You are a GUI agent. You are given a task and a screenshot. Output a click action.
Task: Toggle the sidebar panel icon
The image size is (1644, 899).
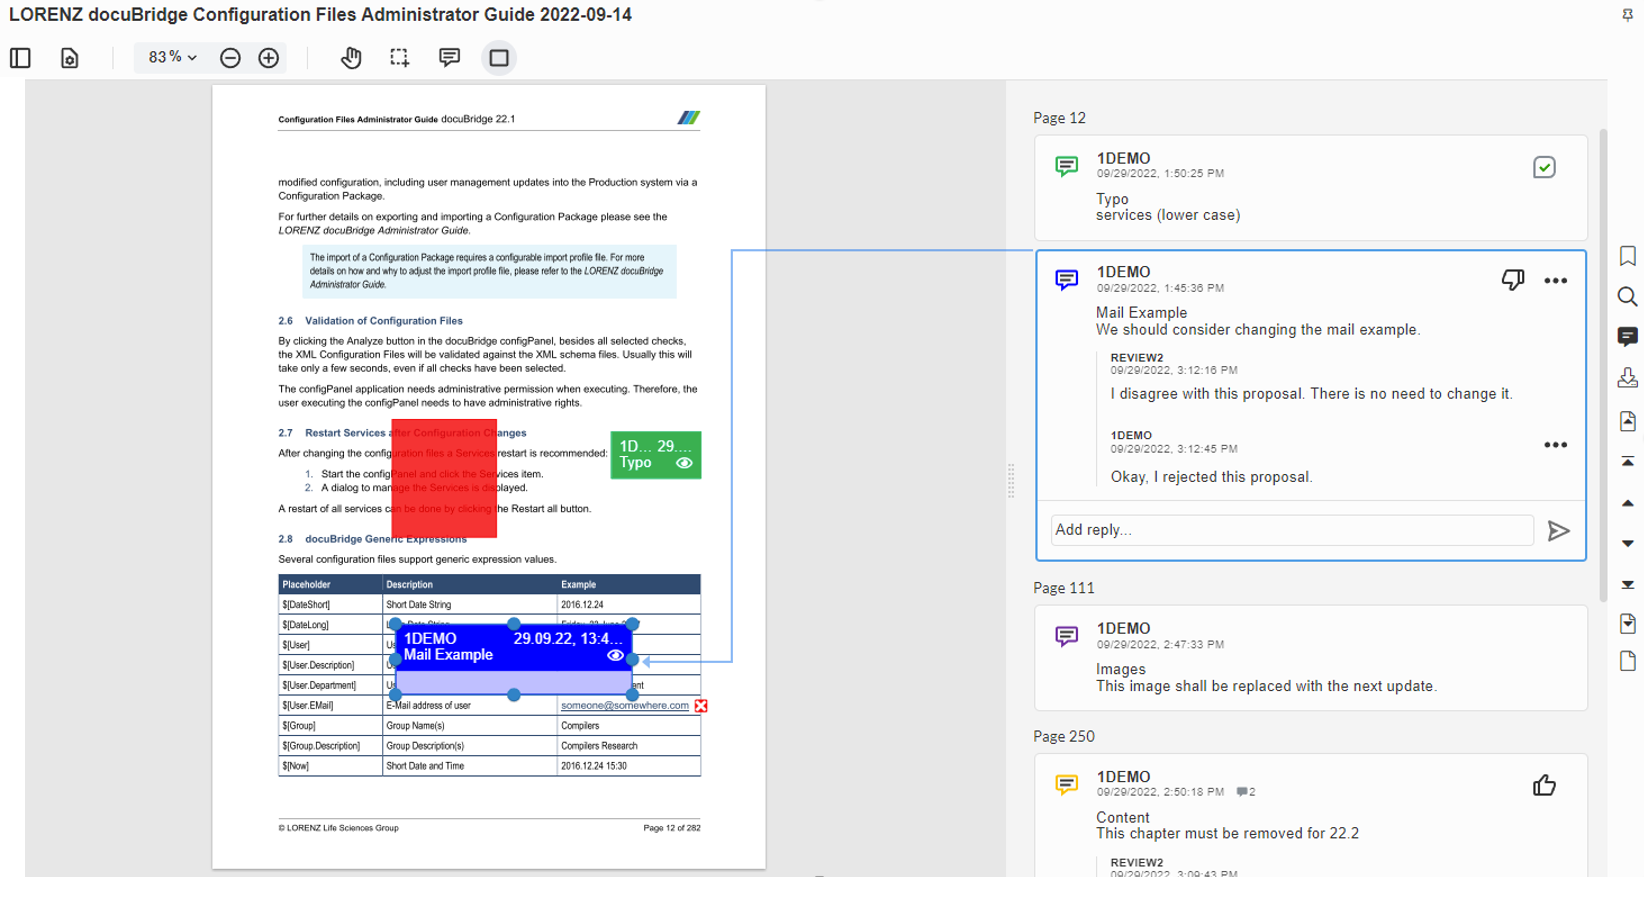(20, 58)
